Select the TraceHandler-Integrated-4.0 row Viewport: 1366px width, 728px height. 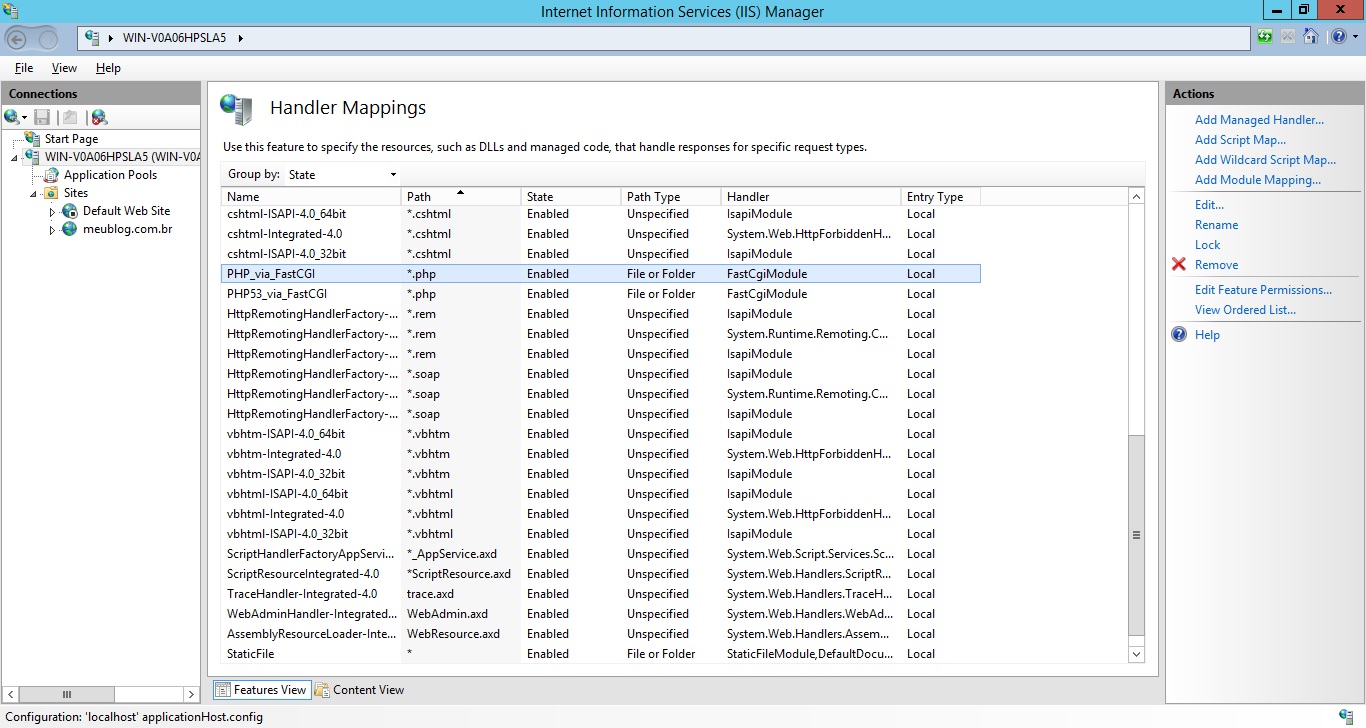coord(601,594)
